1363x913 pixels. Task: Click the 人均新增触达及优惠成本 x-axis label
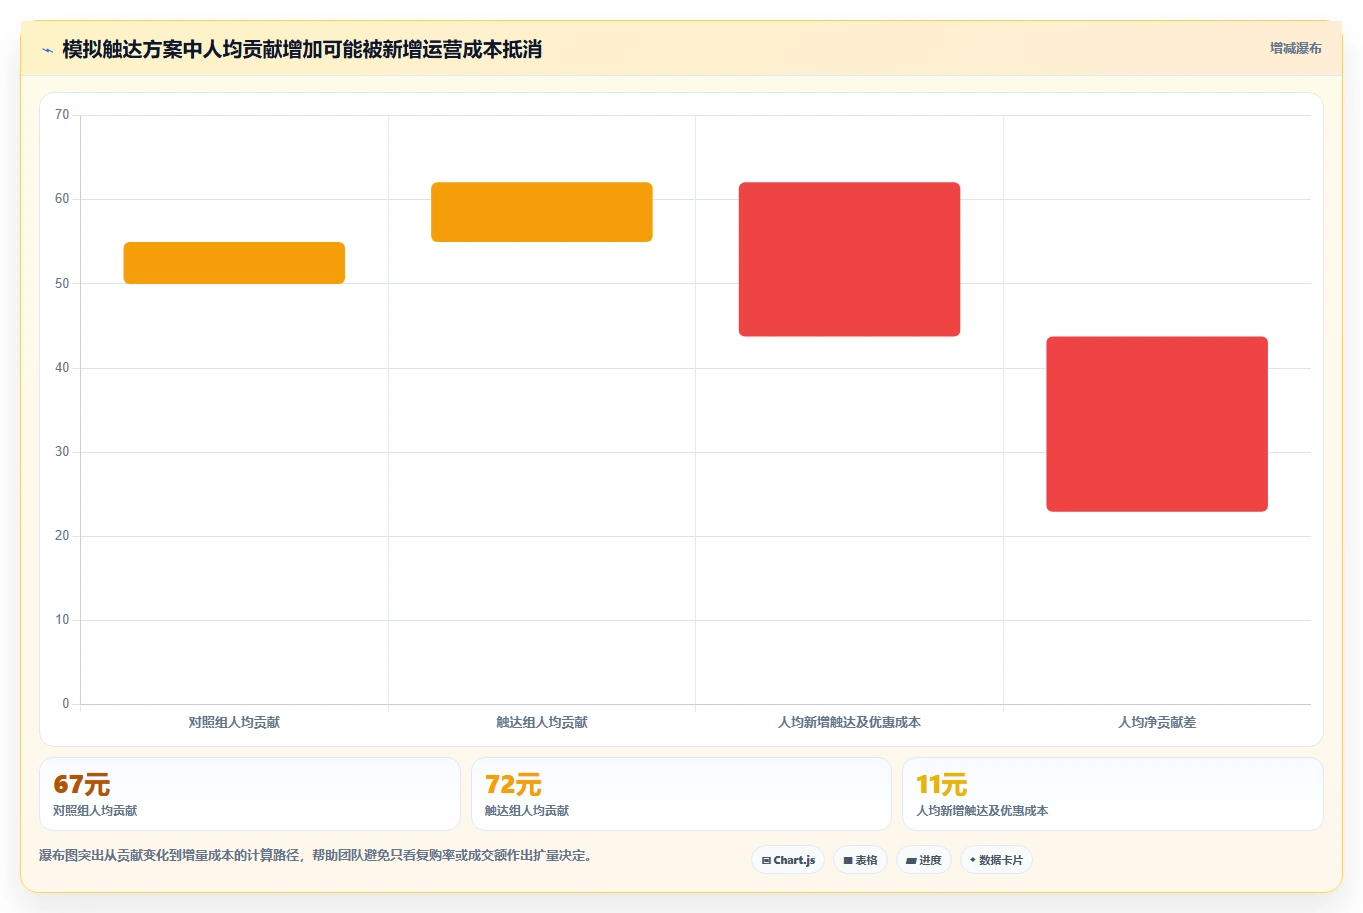point(849,722)
